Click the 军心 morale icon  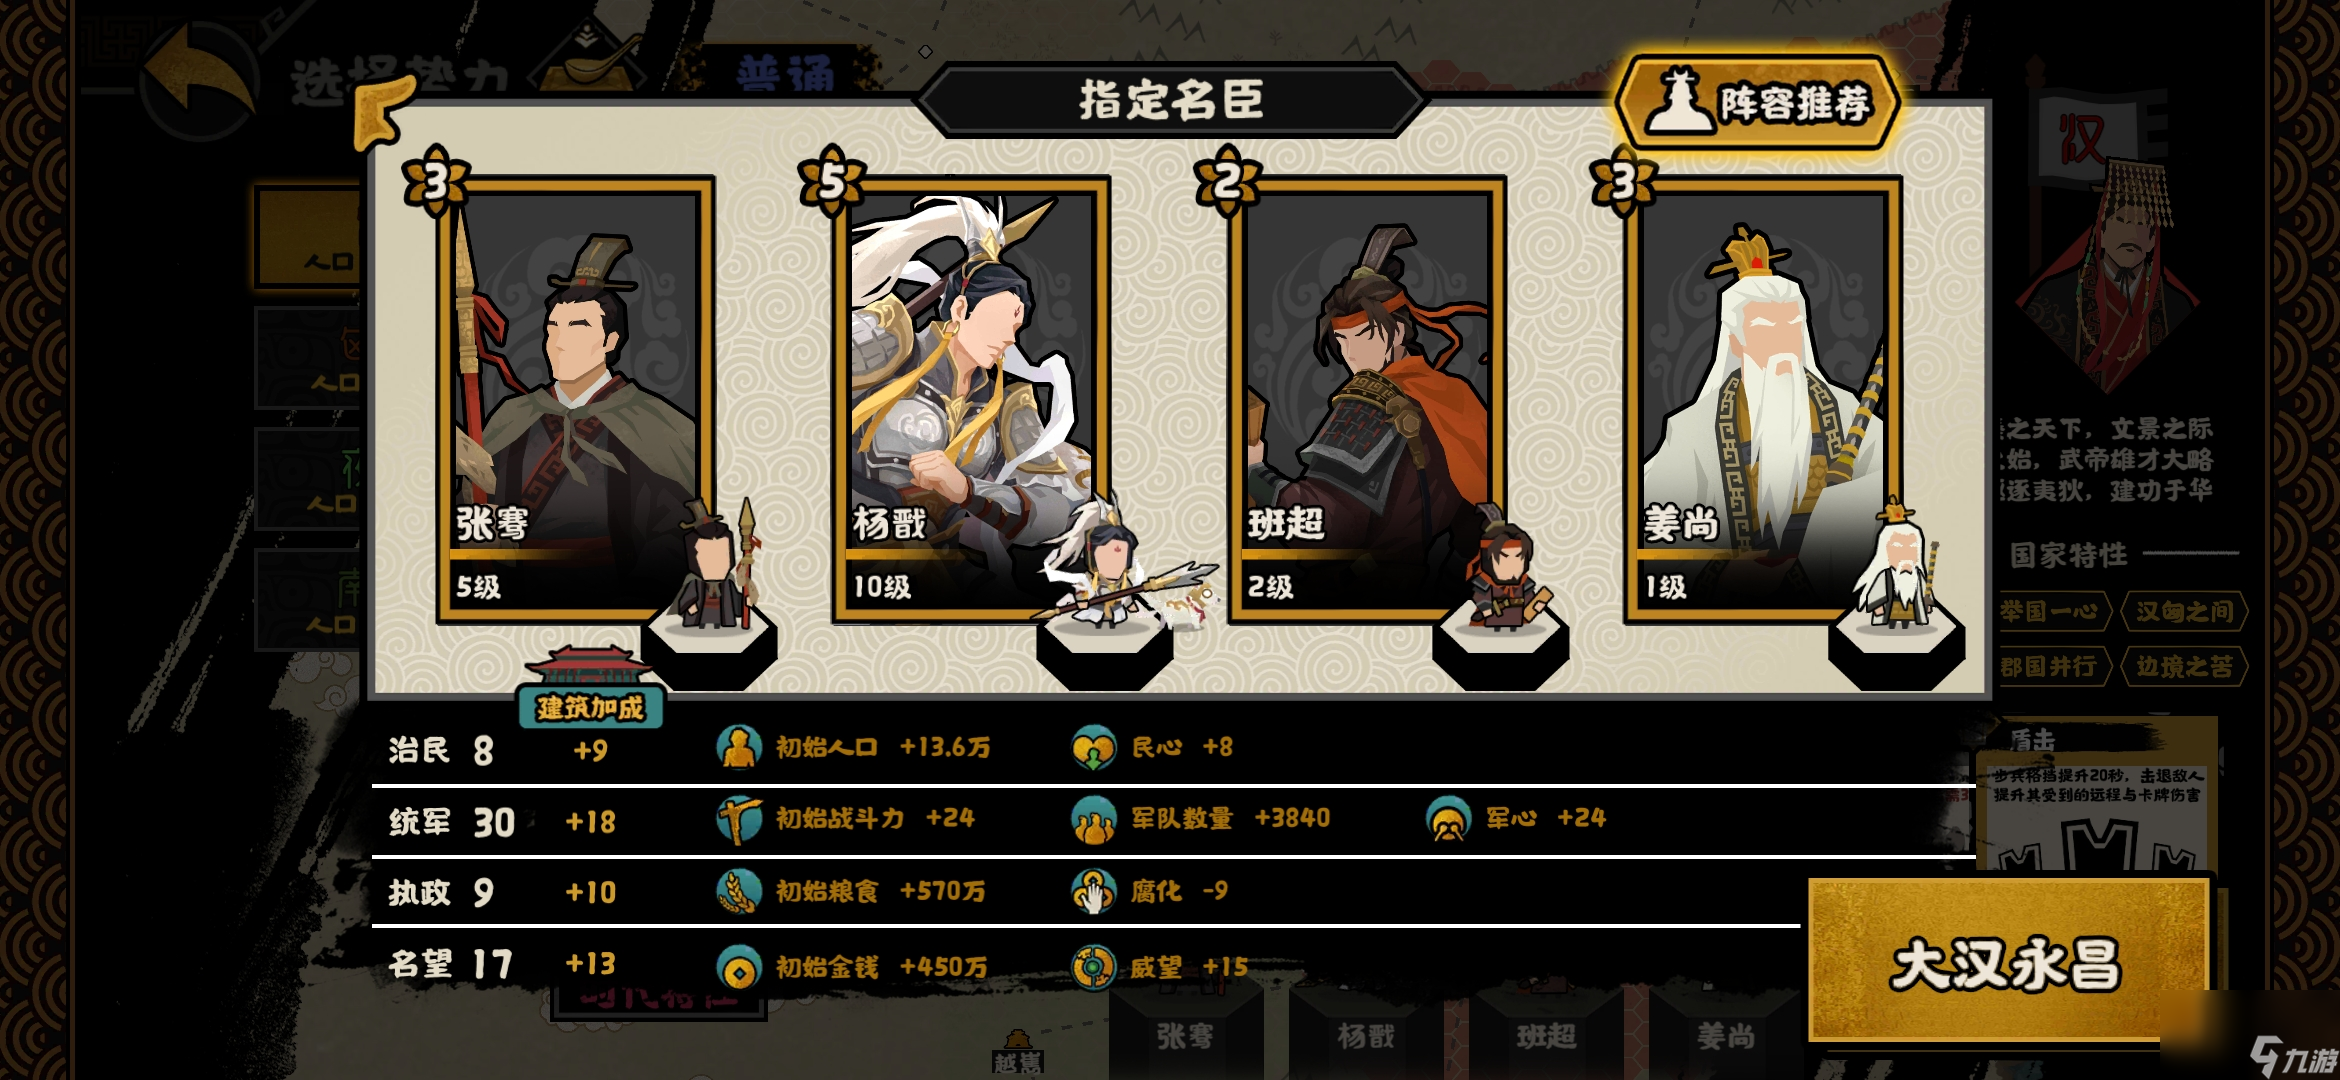(x=1448, y=819)
